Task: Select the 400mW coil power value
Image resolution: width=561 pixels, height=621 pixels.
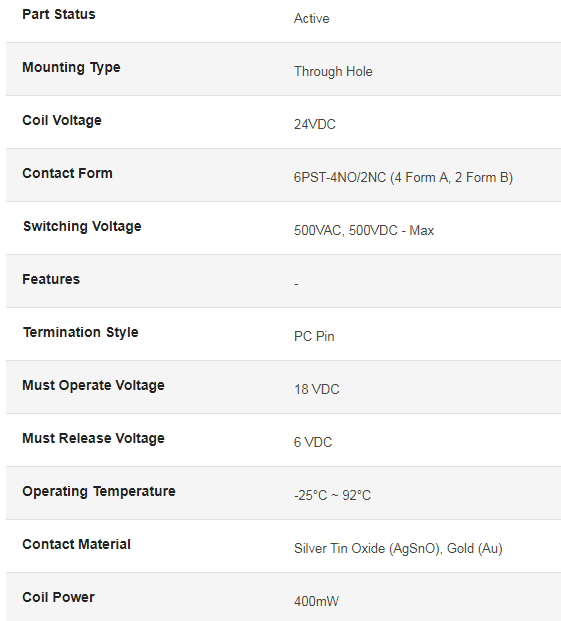Action: pyautogui.click(x=316, y=602)
